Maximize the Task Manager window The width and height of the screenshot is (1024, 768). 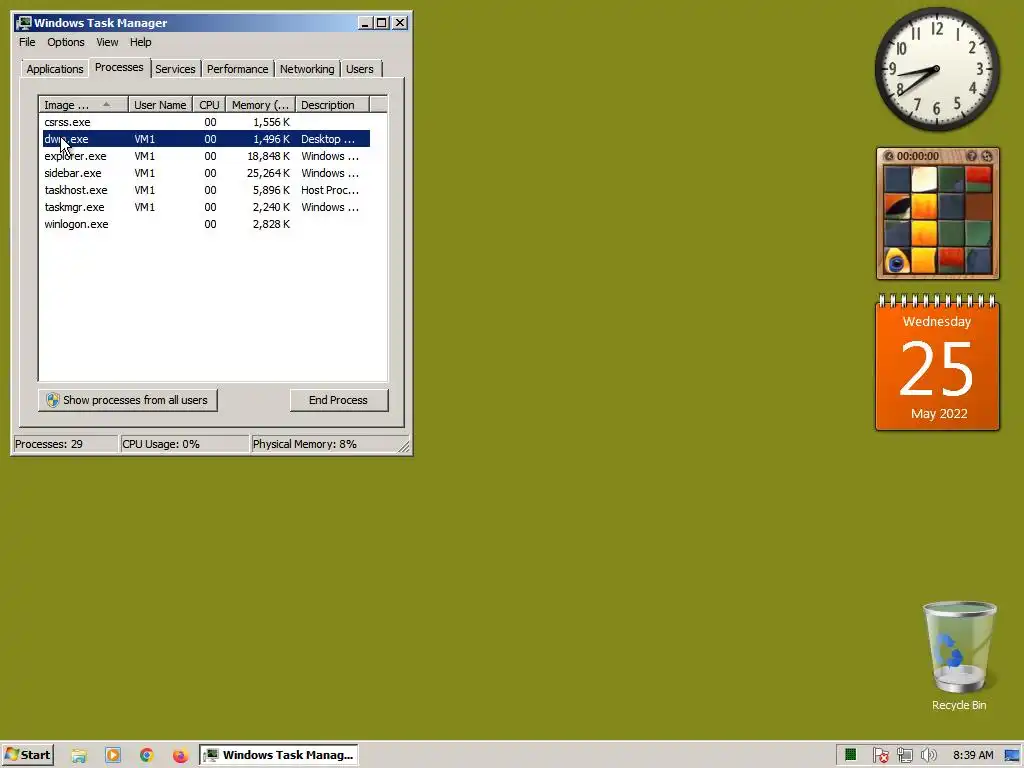381,23
